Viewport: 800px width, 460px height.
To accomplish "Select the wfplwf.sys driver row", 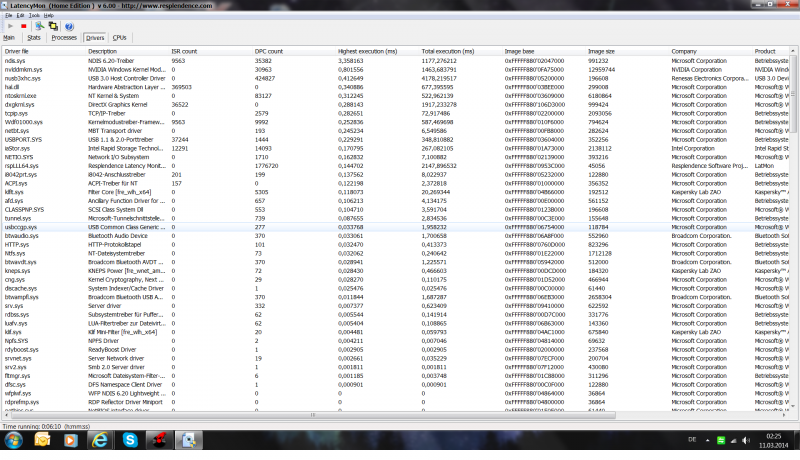I will point(395,393).
